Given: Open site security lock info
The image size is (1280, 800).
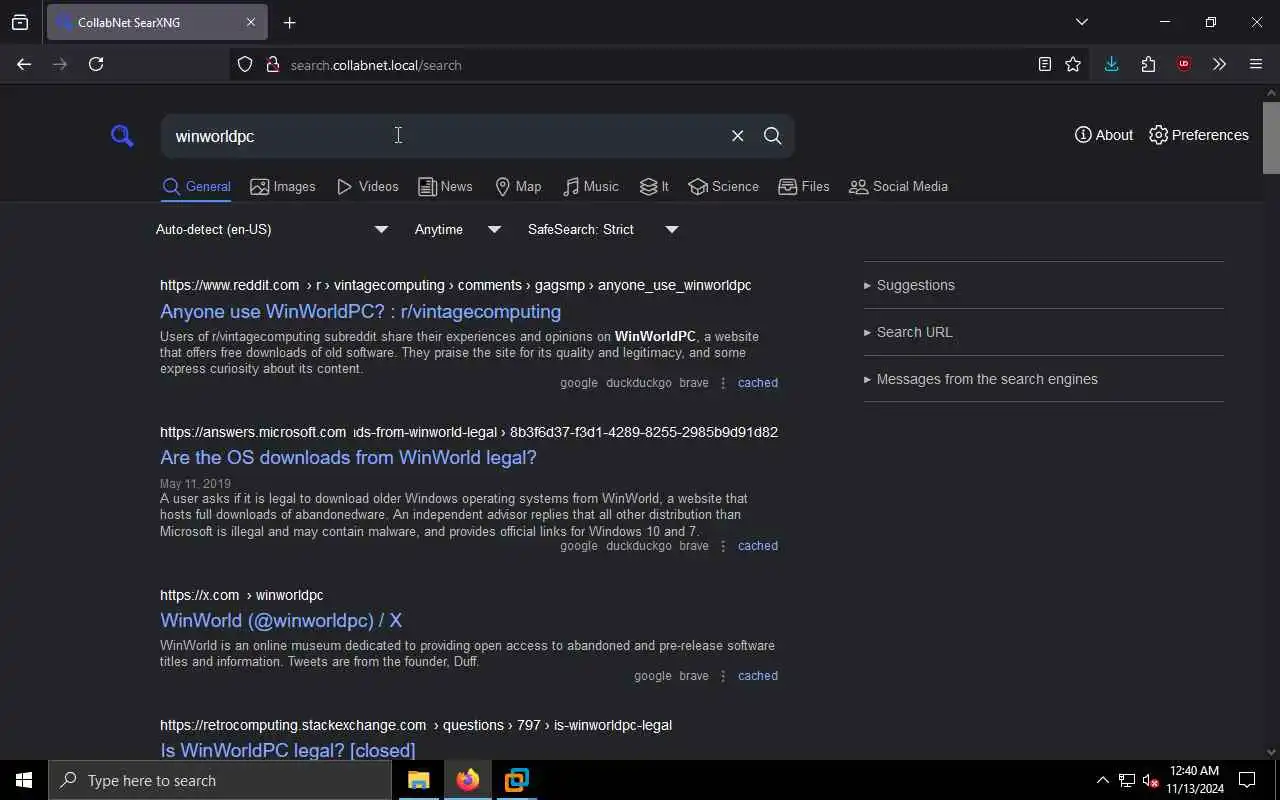Looking at the screenshot, I should [272, 65].
